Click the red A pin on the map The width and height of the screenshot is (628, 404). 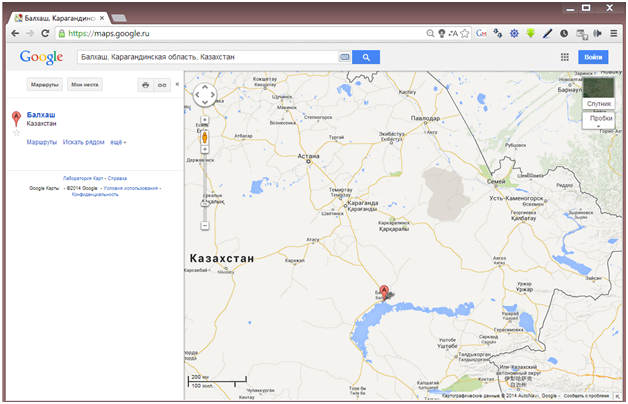coord(384,293)
